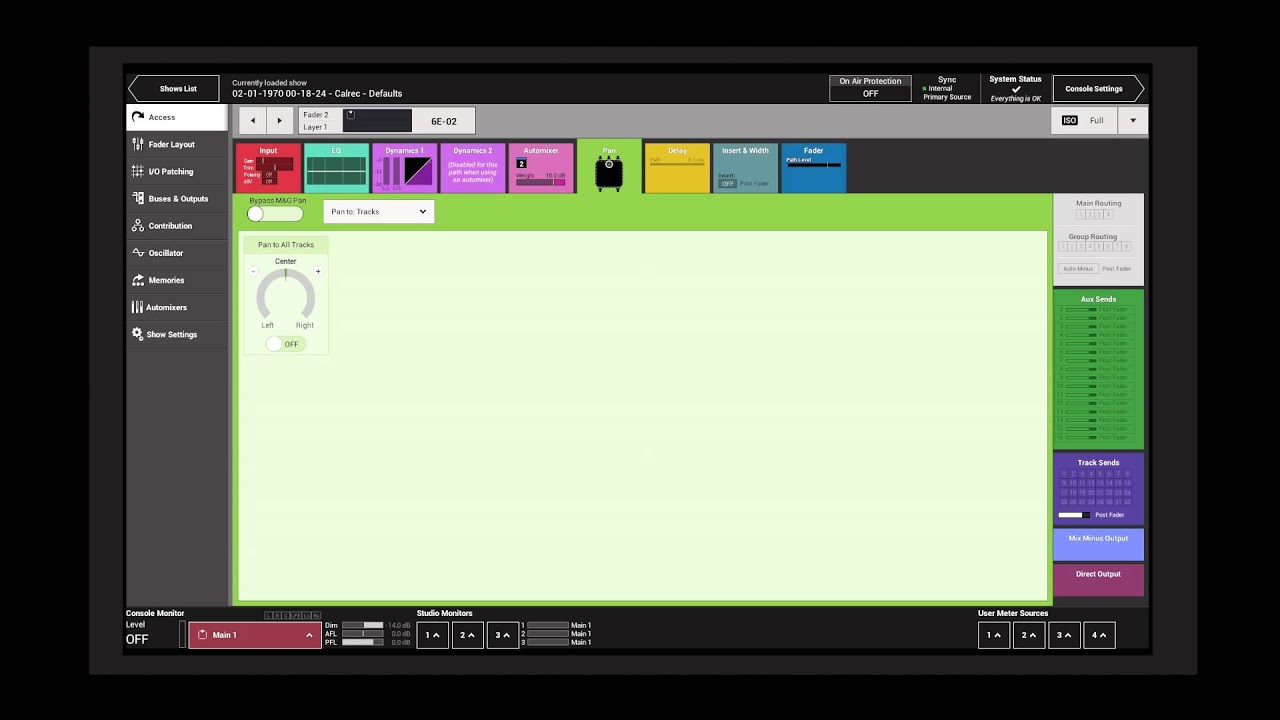Click the Fader 2 Layer 1 path label
This screenshot has height=720, width=1280.
[x=316, y=121]
